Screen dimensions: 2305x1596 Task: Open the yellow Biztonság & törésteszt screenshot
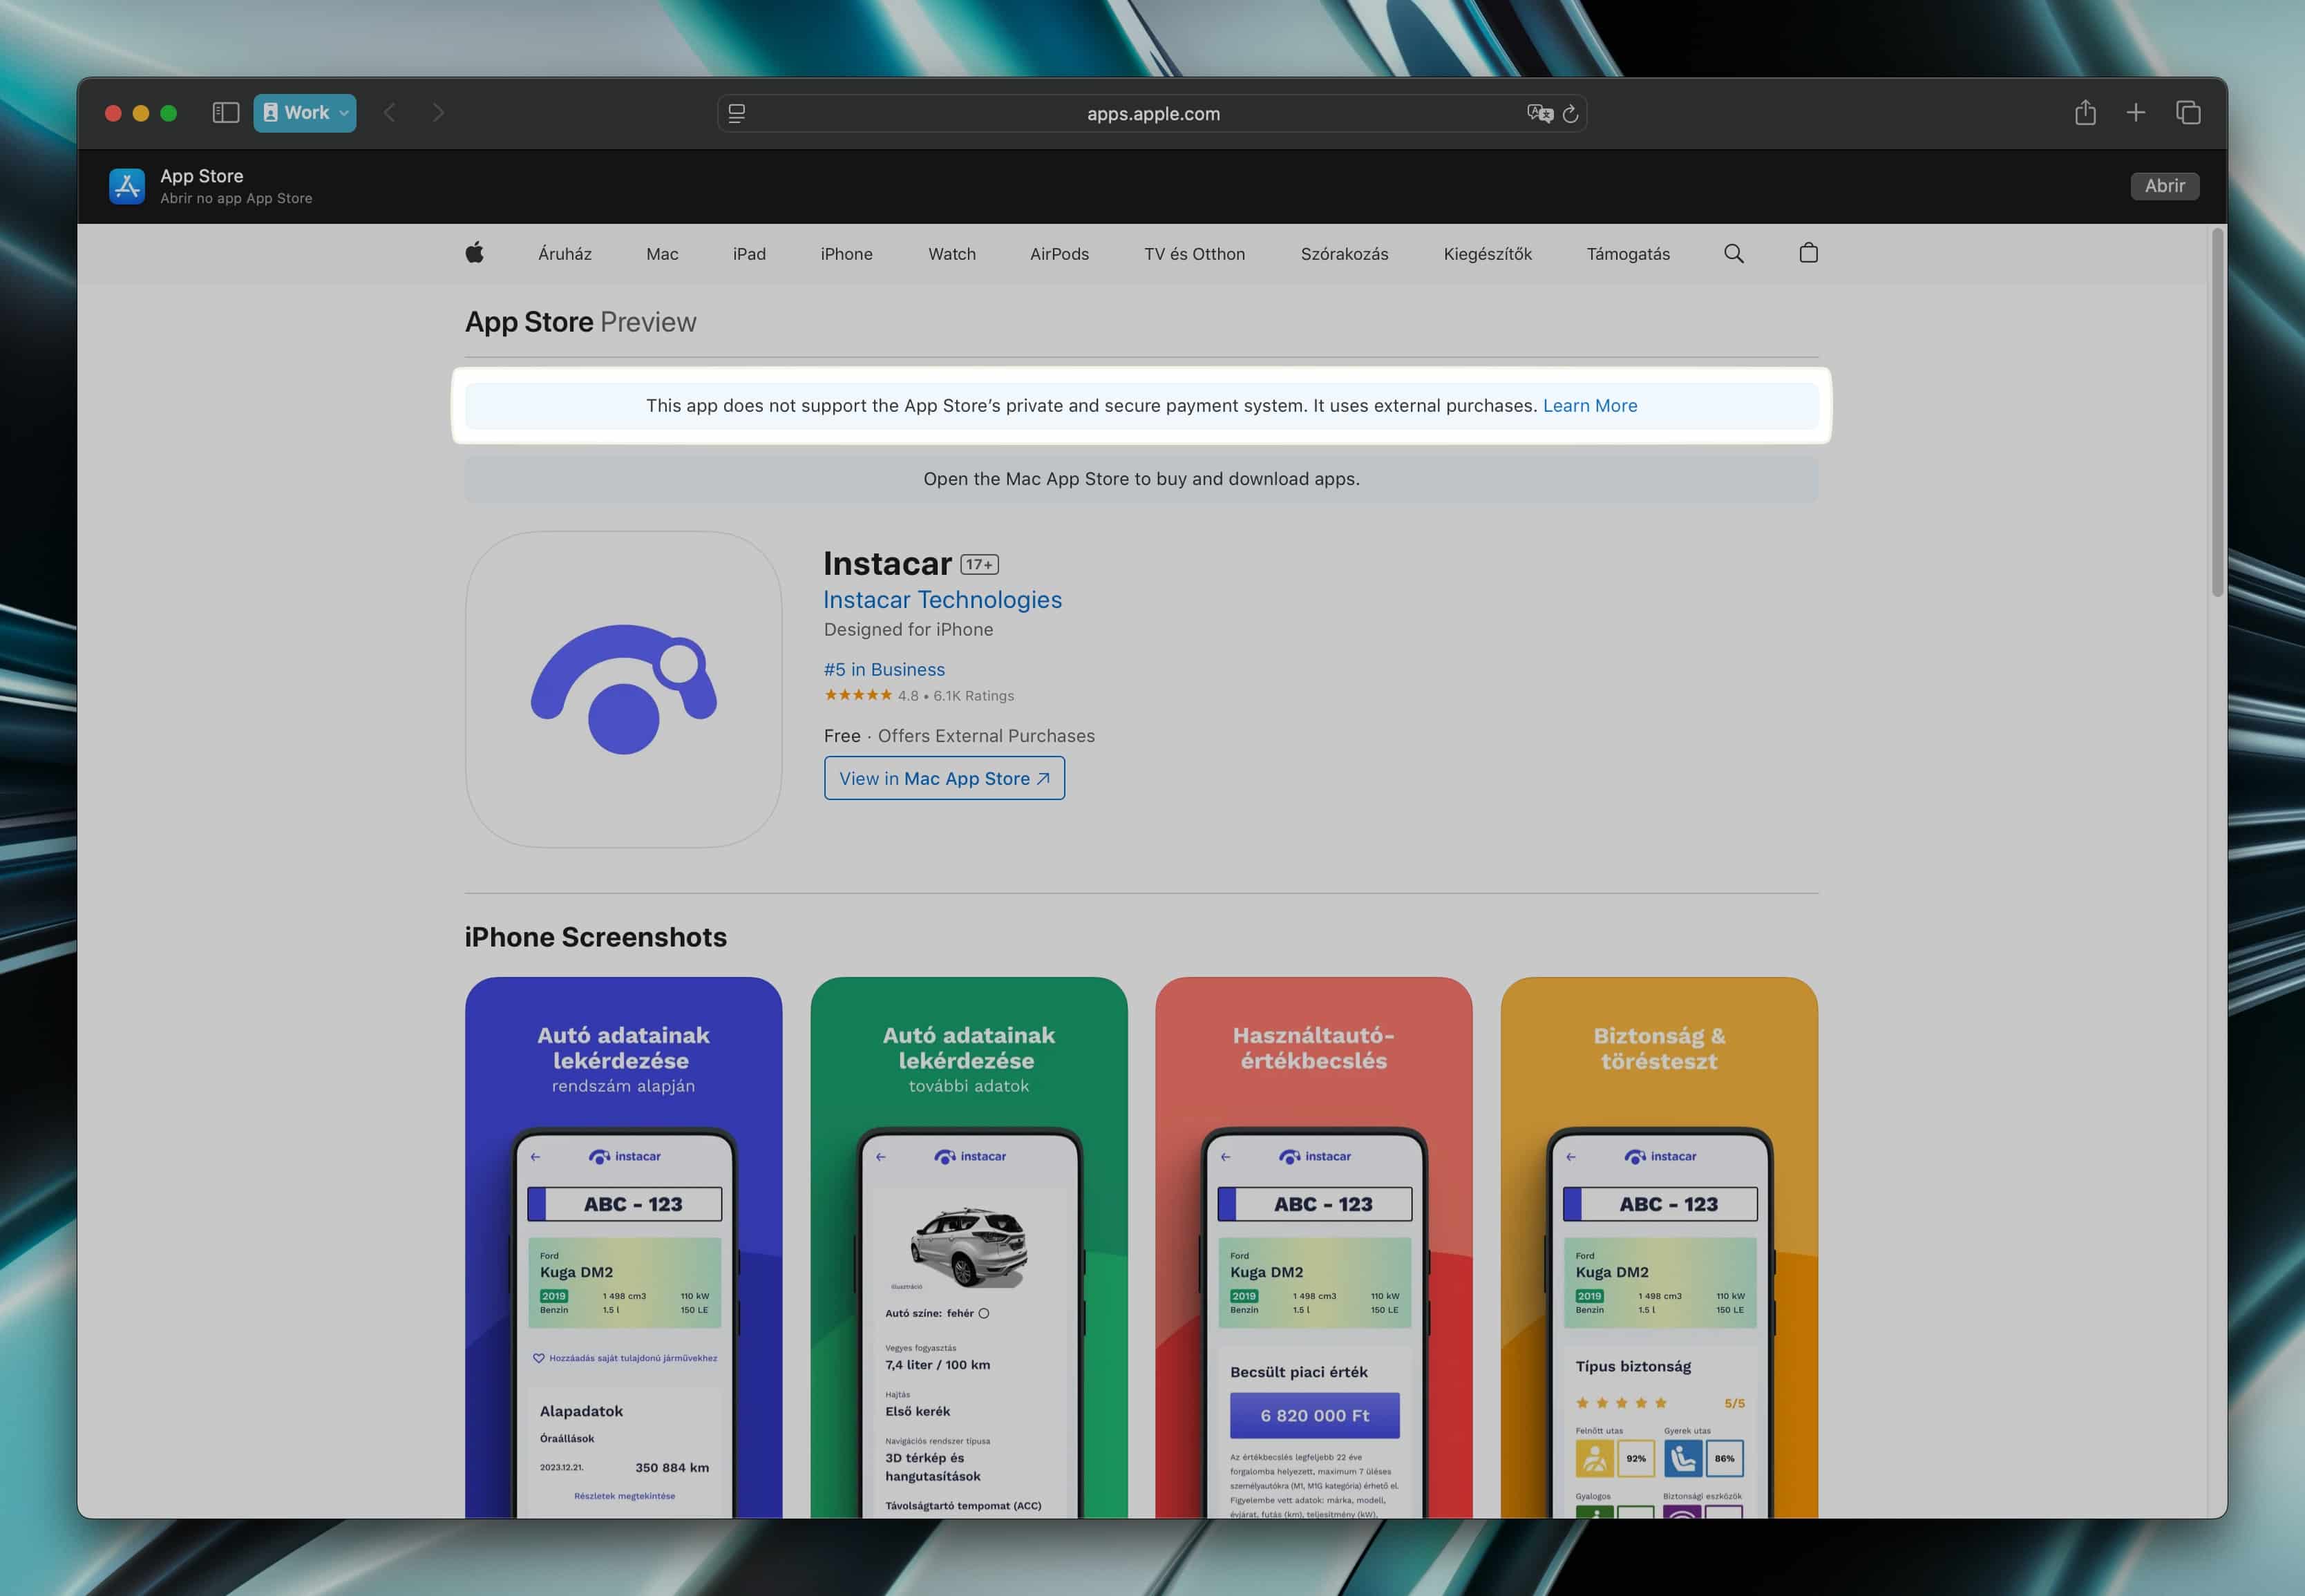[x=1659, y=1247]
